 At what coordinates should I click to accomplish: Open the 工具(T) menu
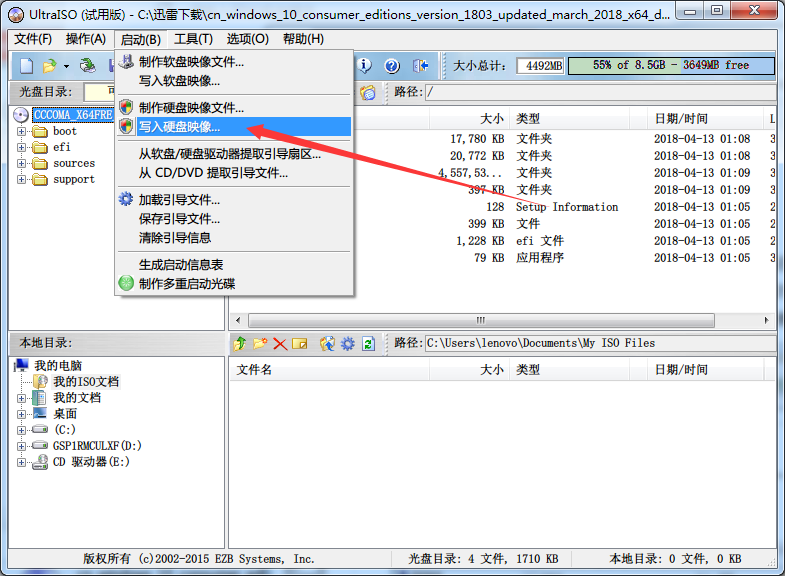coord(193,39)
